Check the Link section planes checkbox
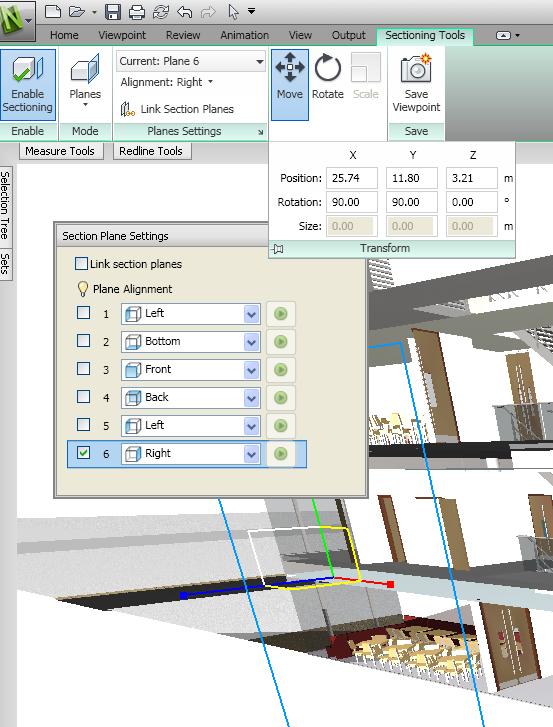This screenshot has width=553, height=727. (81, 264)
